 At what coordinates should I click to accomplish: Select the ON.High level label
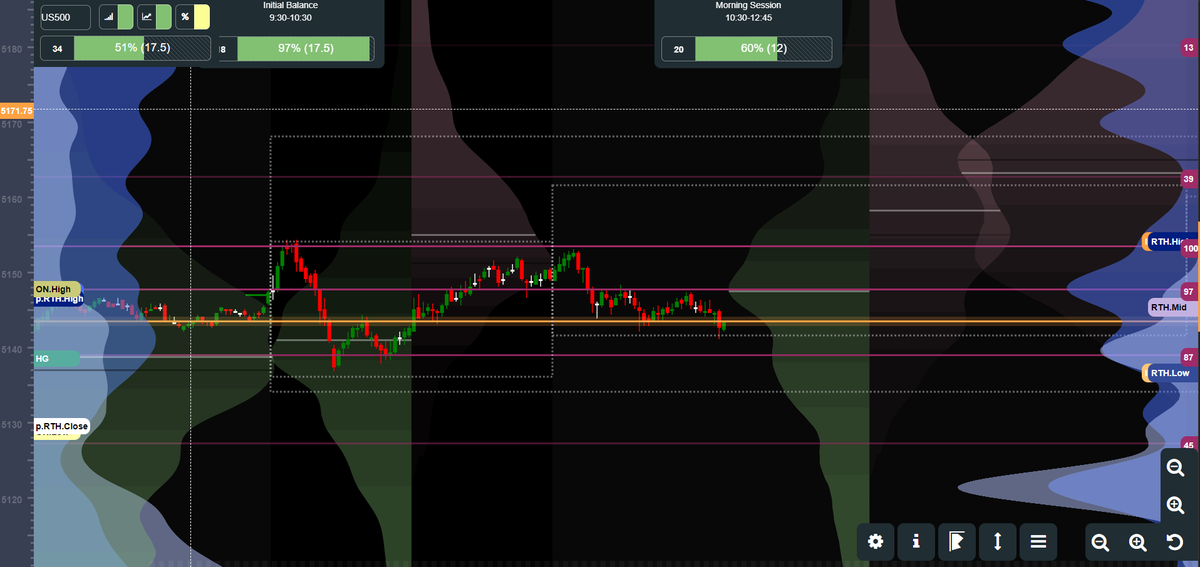[x=57, y=289]
